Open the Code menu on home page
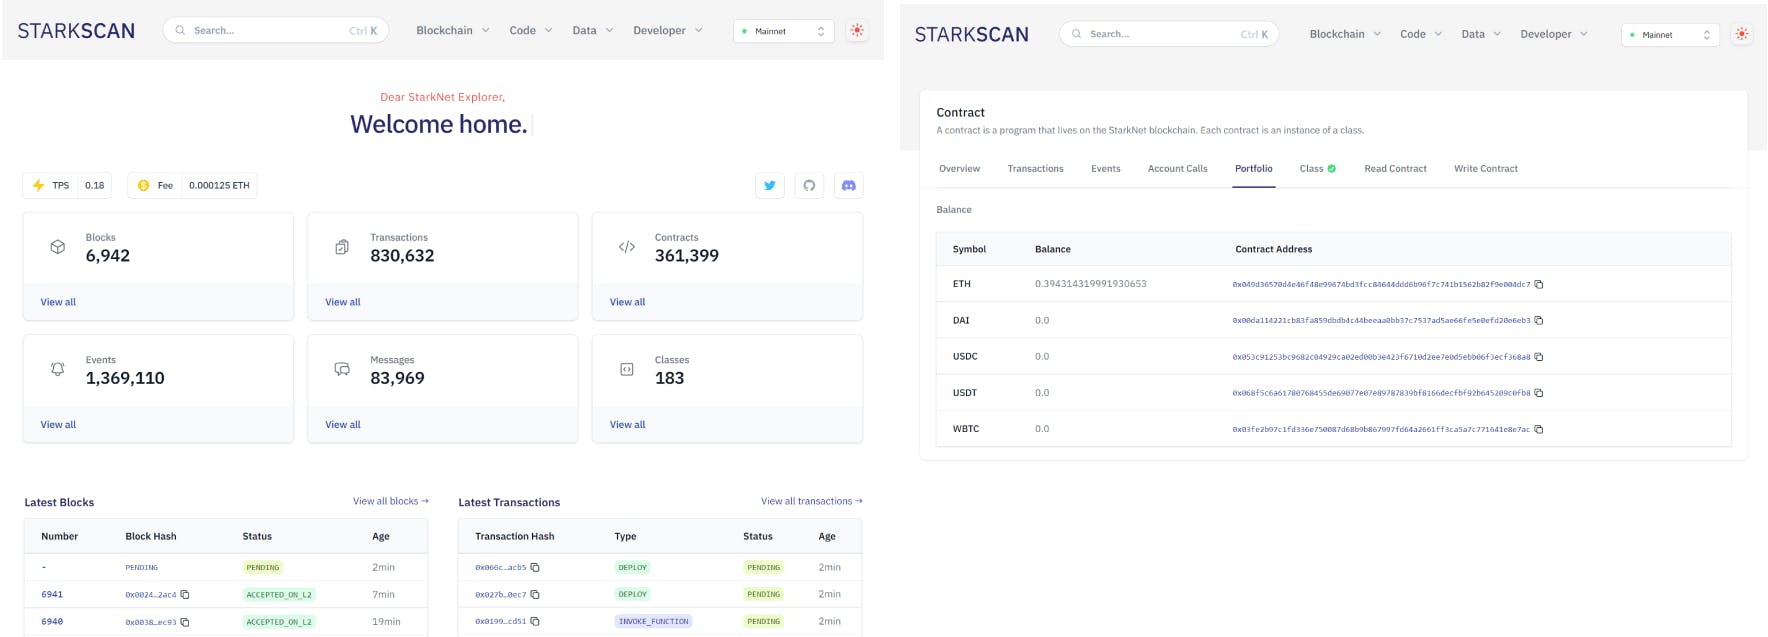The width and height of the screenshot is (1768, 637). coord(531,31)
